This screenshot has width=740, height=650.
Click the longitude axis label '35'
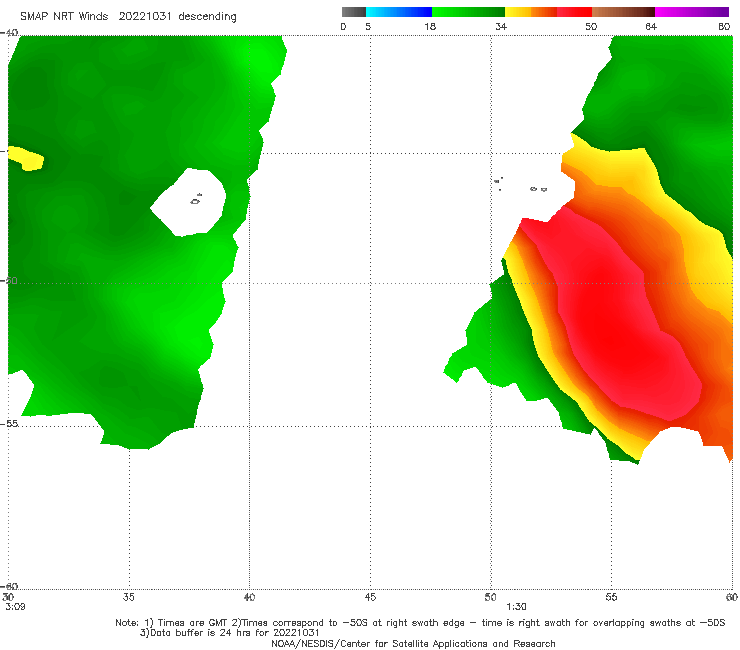pos(128,597)
